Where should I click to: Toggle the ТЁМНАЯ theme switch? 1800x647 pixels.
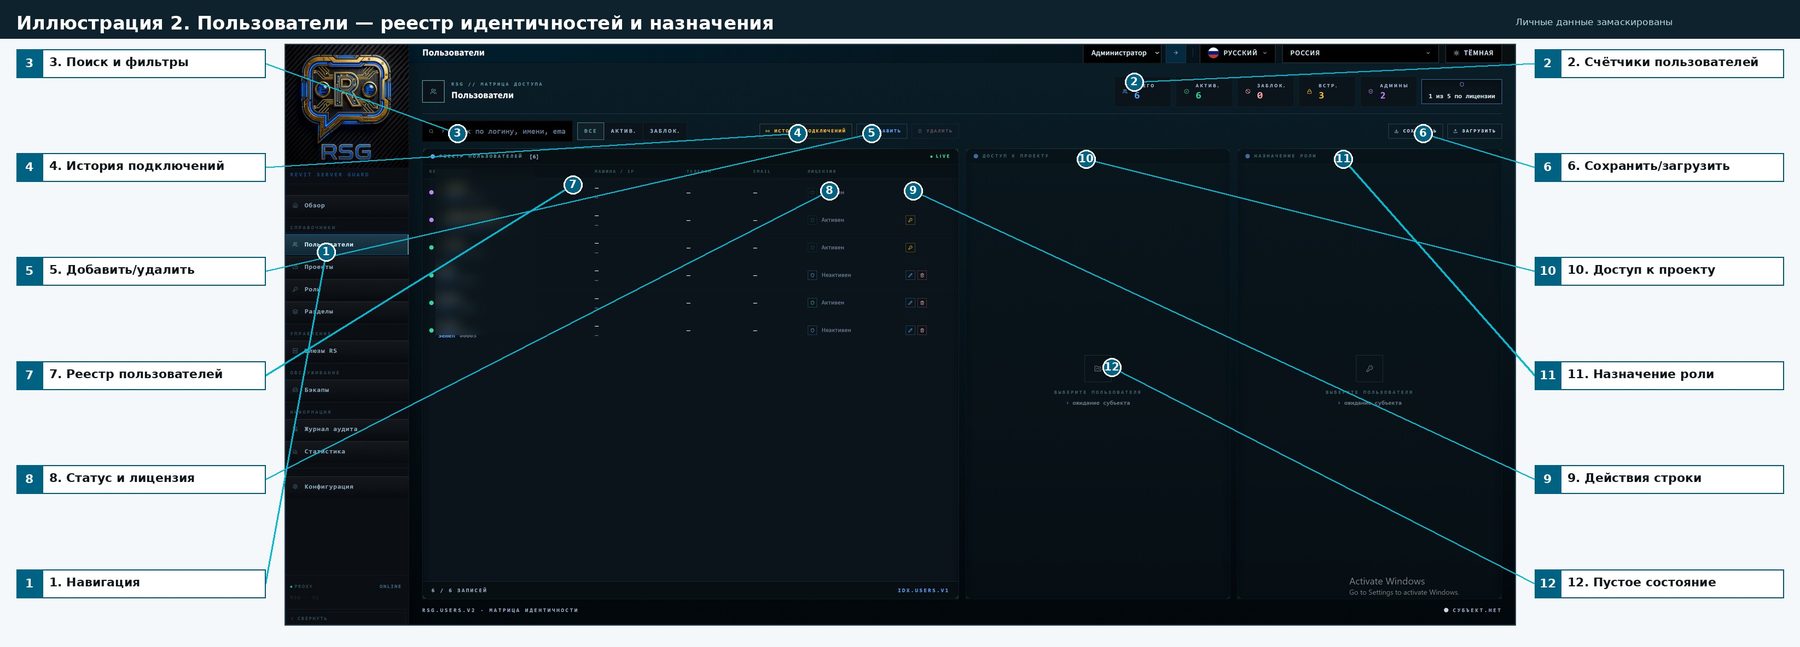click(1473, 53)
